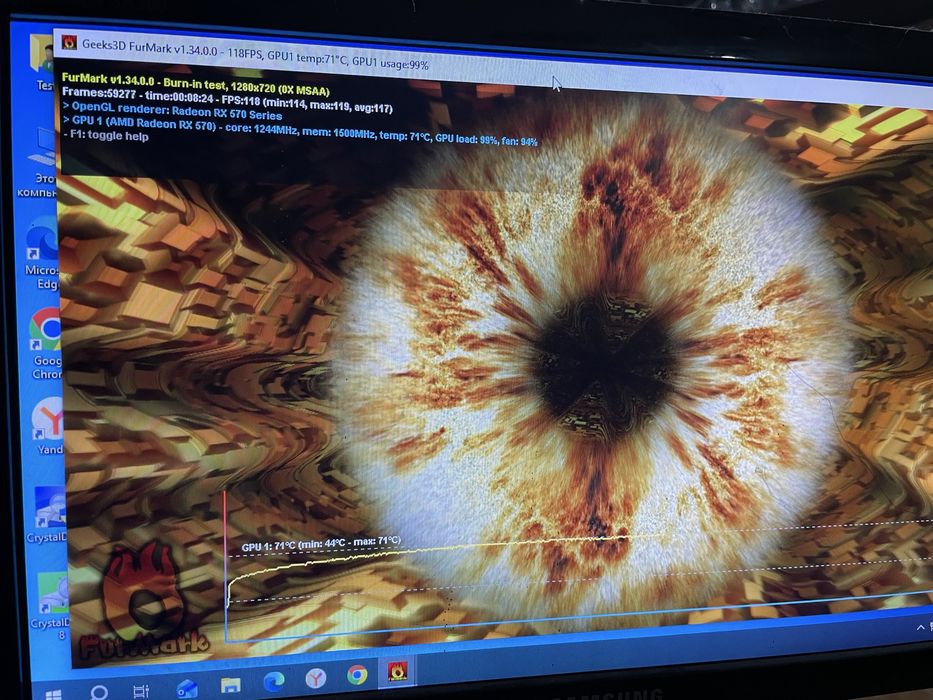Click the FurMark button on the taskbar
The image size is (933, 700).
click(397, 671)
